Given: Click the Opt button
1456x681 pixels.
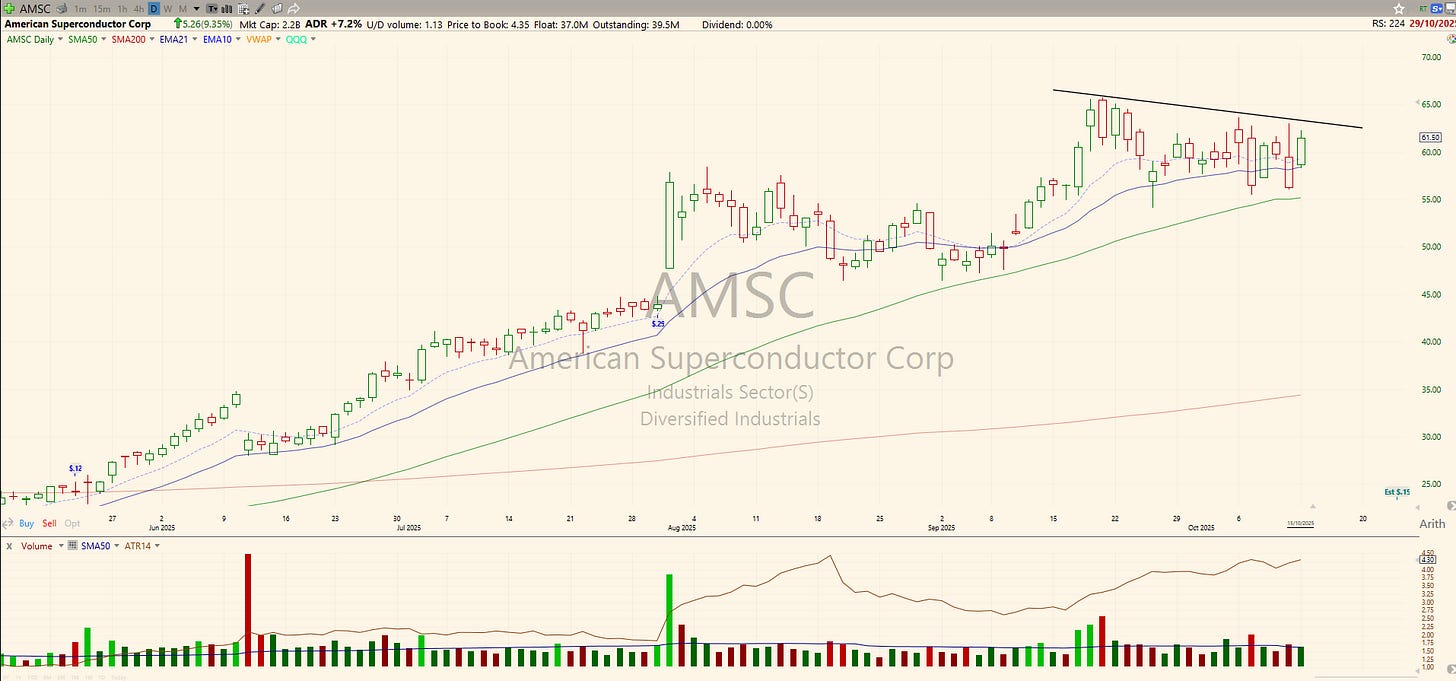Looking at the screenshot, I should (72, 523).
